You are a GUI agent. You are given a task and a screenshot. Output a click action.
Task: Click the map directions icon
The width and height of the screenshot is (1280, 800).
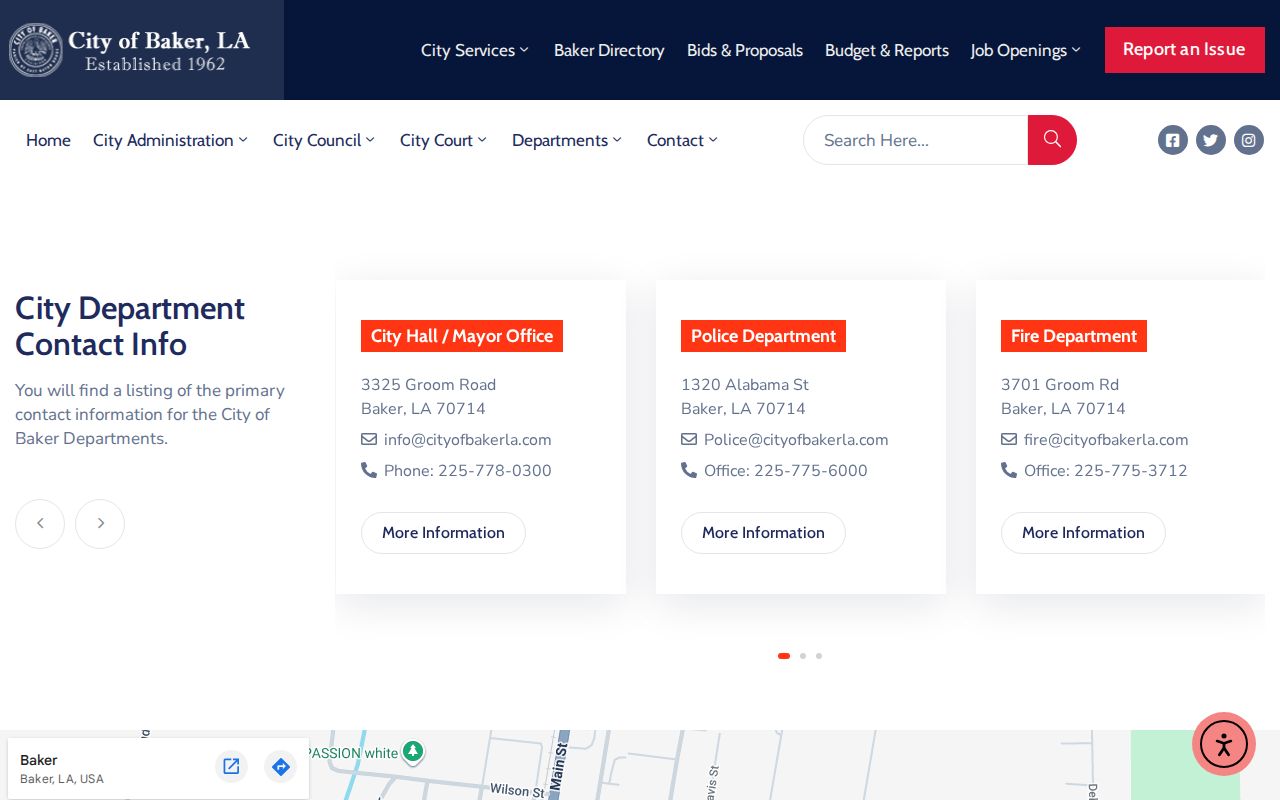coord(281,767)
